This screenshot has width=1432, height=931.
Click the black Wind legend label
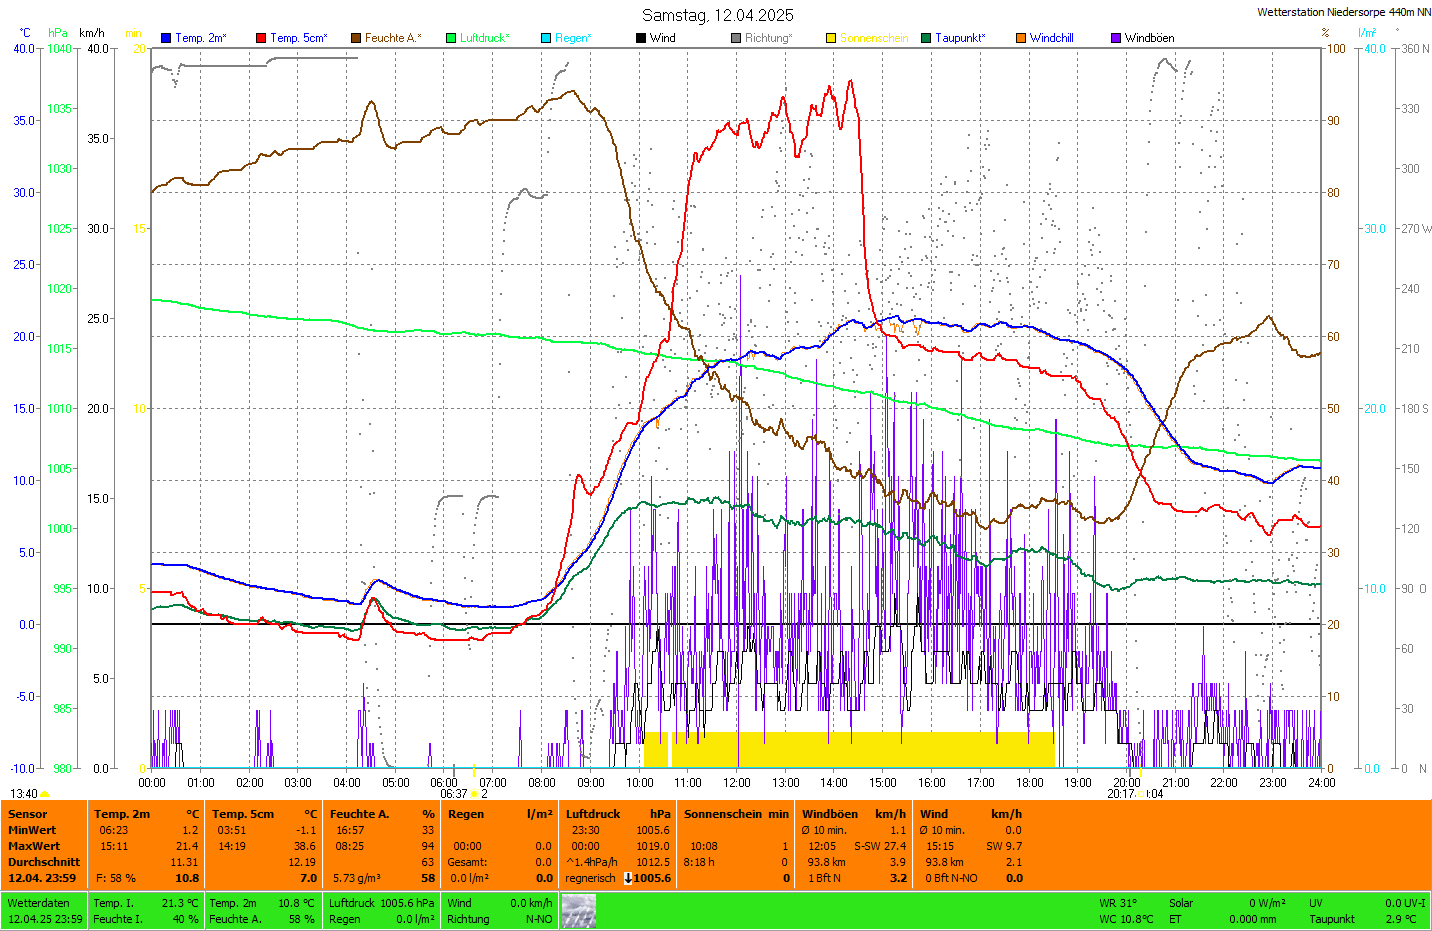pos(662,38)
